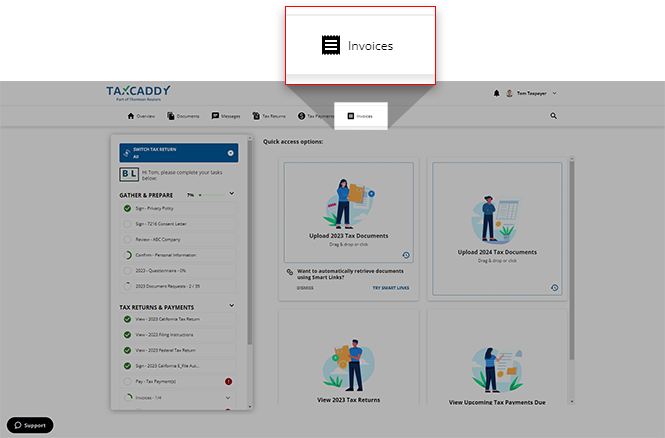Screen dimensions: 665x438
Task: Click quick access scroll-down arrow
Action: point(572,402)
